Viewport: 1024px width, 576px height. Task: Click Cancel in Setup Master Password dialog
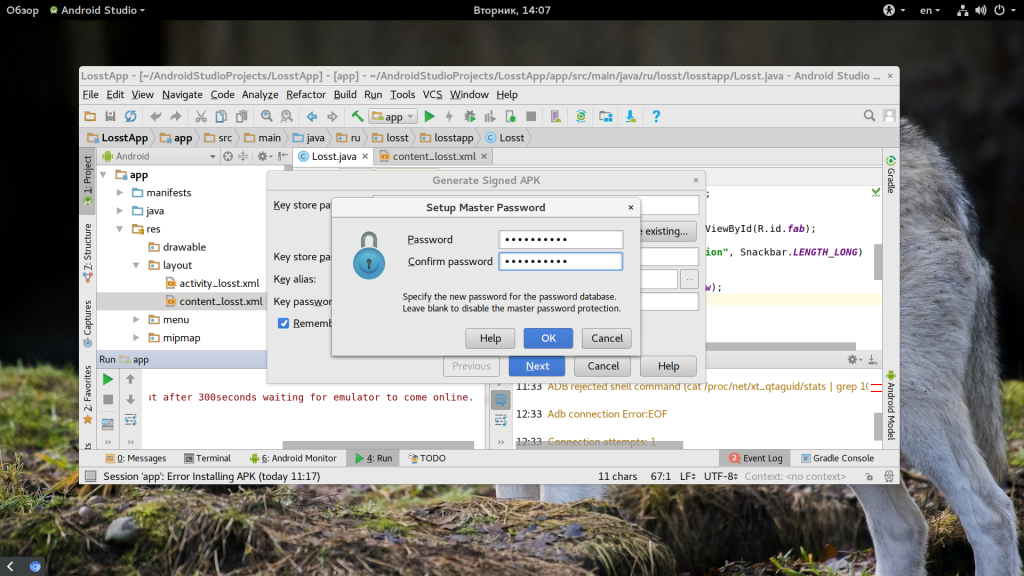(x=607, y=338)
